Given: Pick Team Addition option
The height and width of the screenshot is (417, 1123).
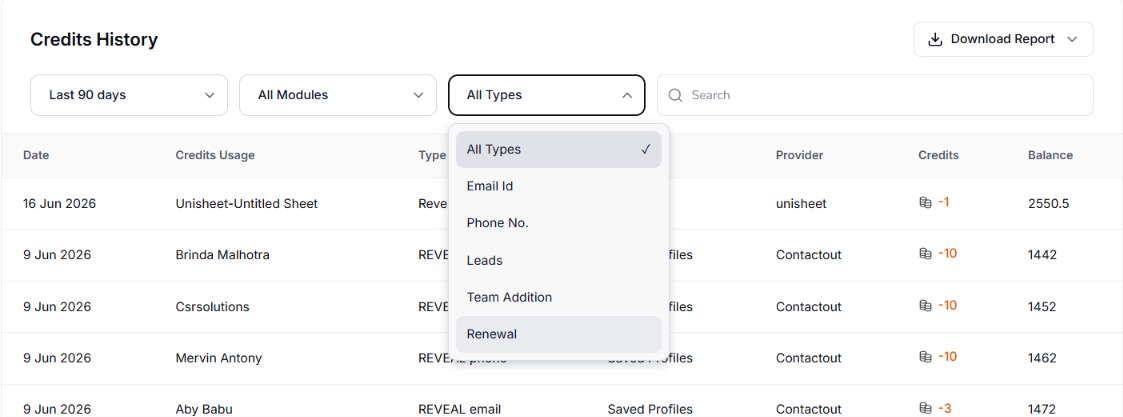Looking at the screenshot, I should [x=559, y=297].
